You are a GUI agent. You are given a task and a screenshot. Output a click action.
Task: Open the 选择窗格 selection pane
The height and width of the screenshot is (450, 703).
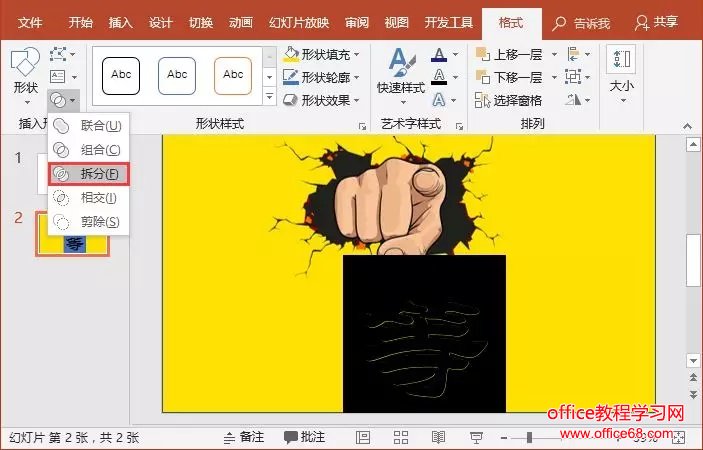508,100
